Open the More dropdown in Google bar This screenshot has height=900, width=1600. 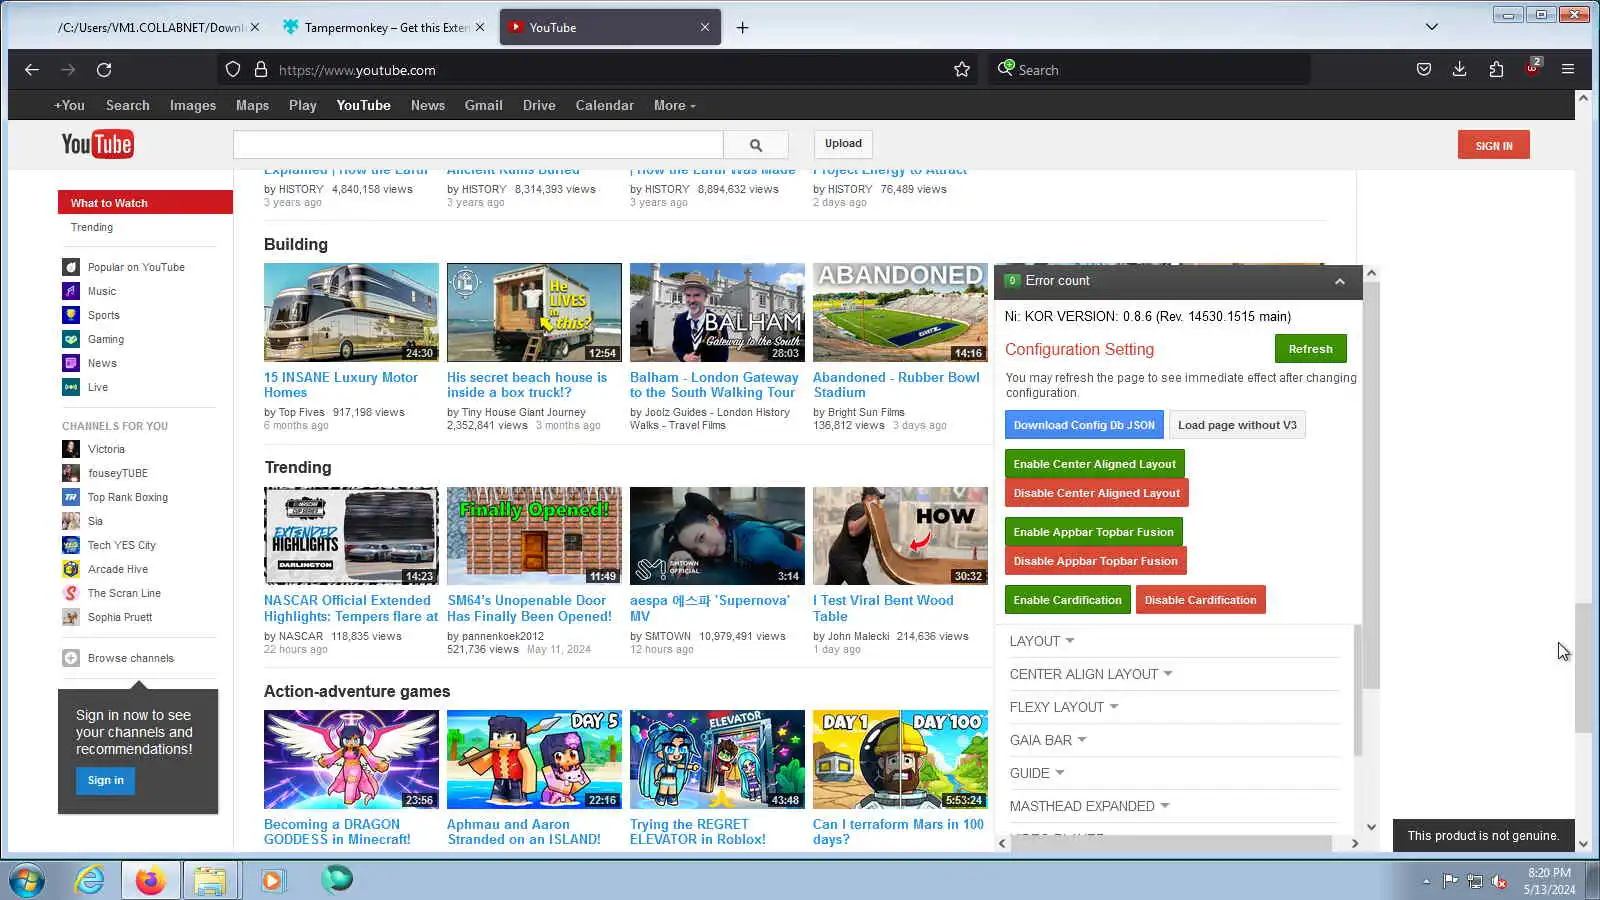(x=675, y=105)
